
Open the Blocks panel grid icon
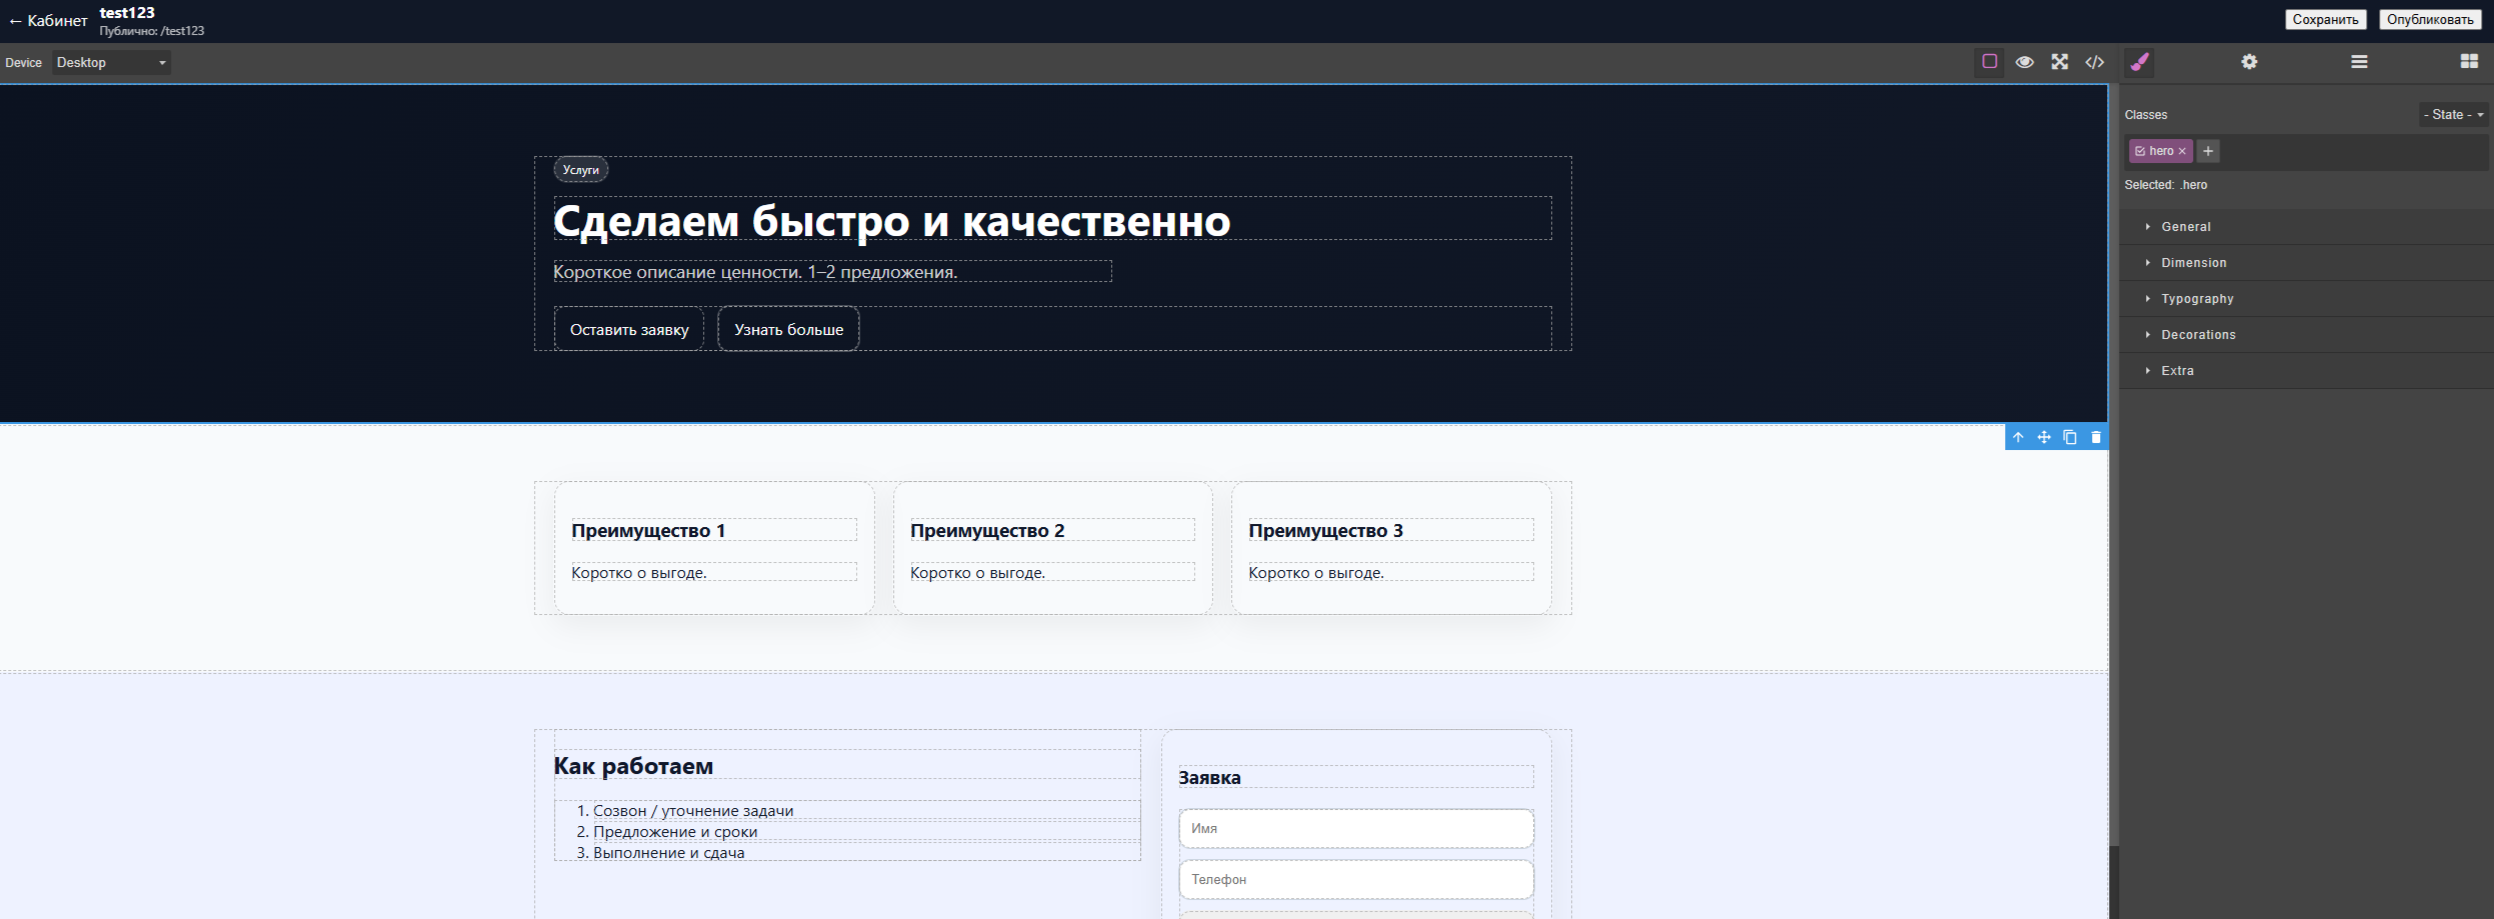2468,62
